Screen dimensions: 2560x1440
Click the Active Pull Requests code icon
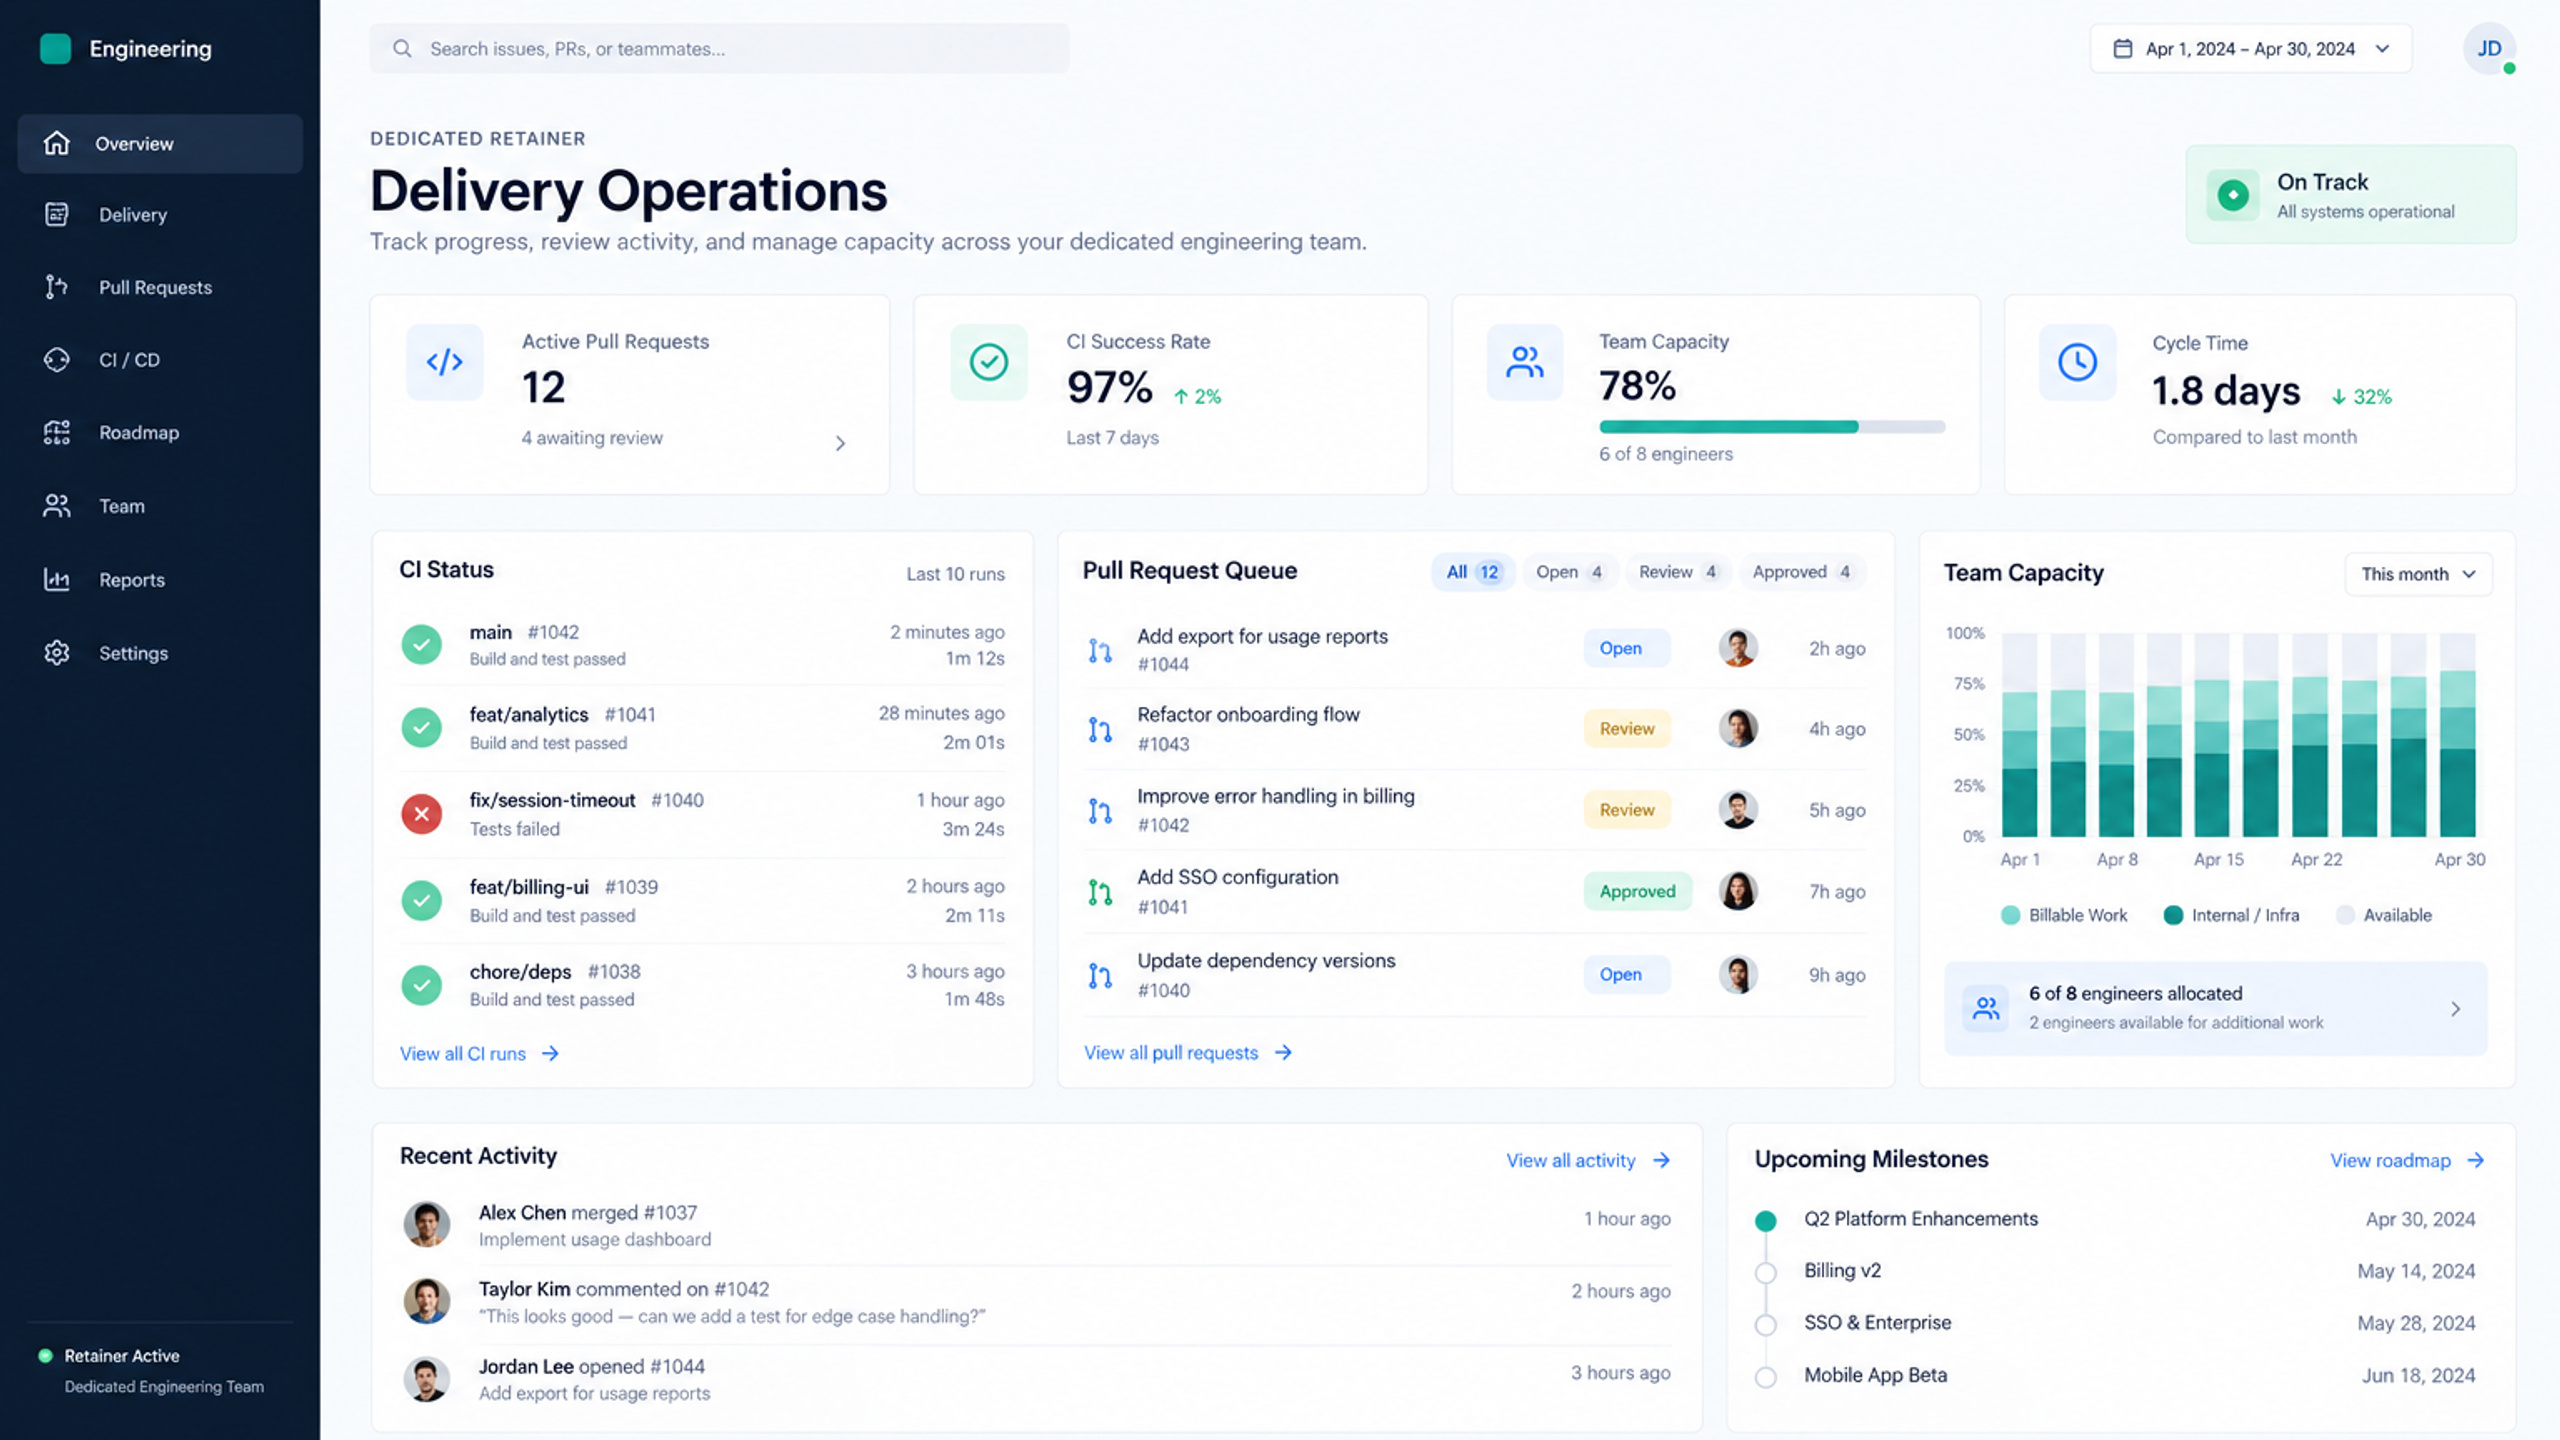point(445,362)
